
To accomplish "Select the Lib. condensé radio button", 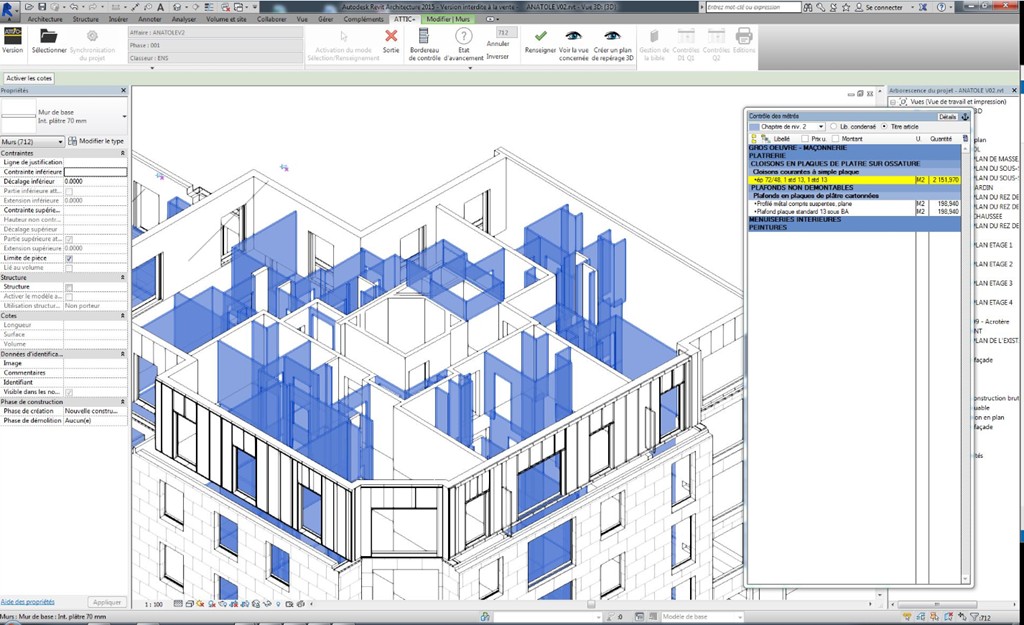I will point(833,127).
